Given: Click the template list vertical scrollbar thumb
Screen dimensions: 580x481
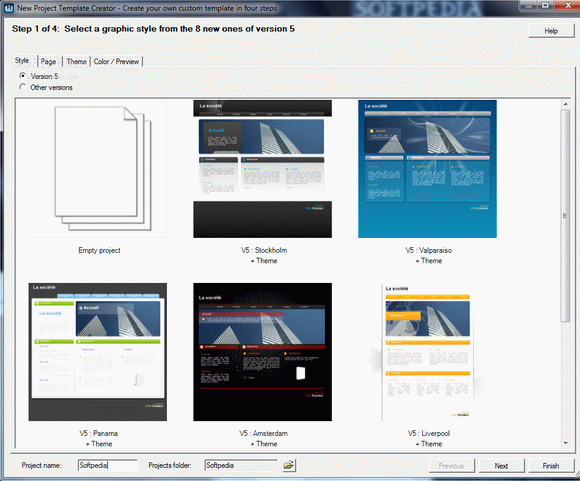Looking at the screenshot, I should point(565,216).
